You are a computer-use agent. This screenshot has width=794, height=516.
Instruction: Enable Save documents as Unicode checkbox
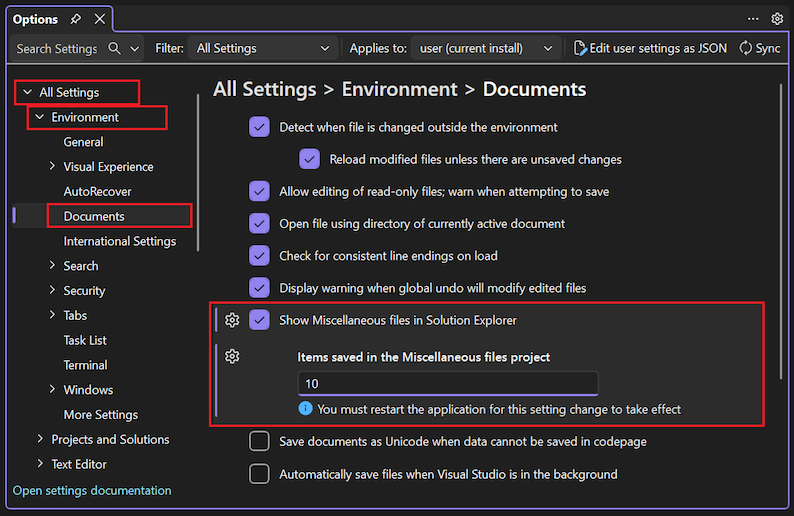point(260,442)
